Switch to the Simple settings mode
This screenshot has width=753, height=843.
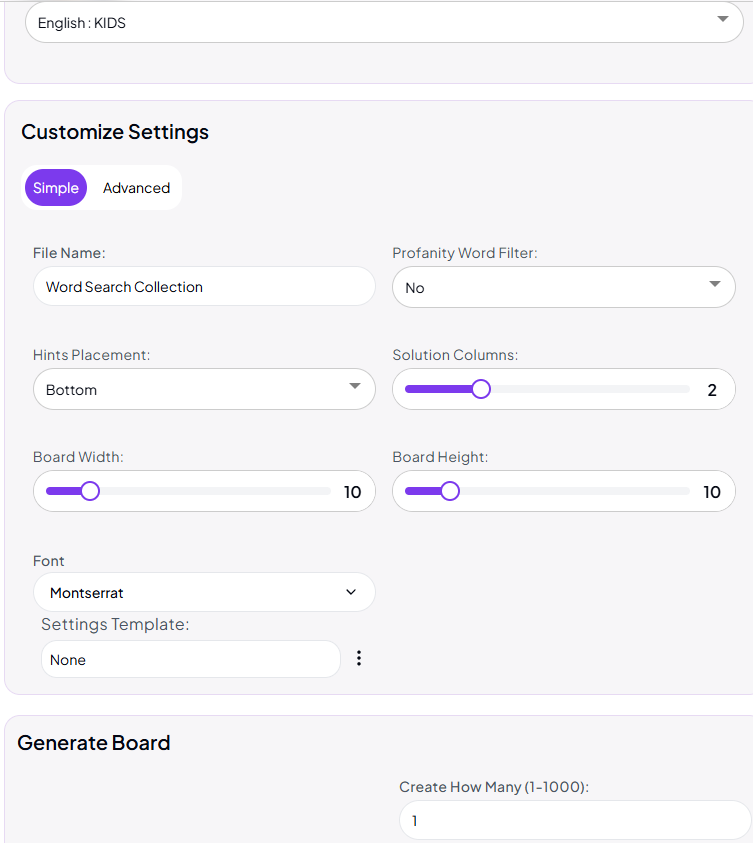(56, 188)
